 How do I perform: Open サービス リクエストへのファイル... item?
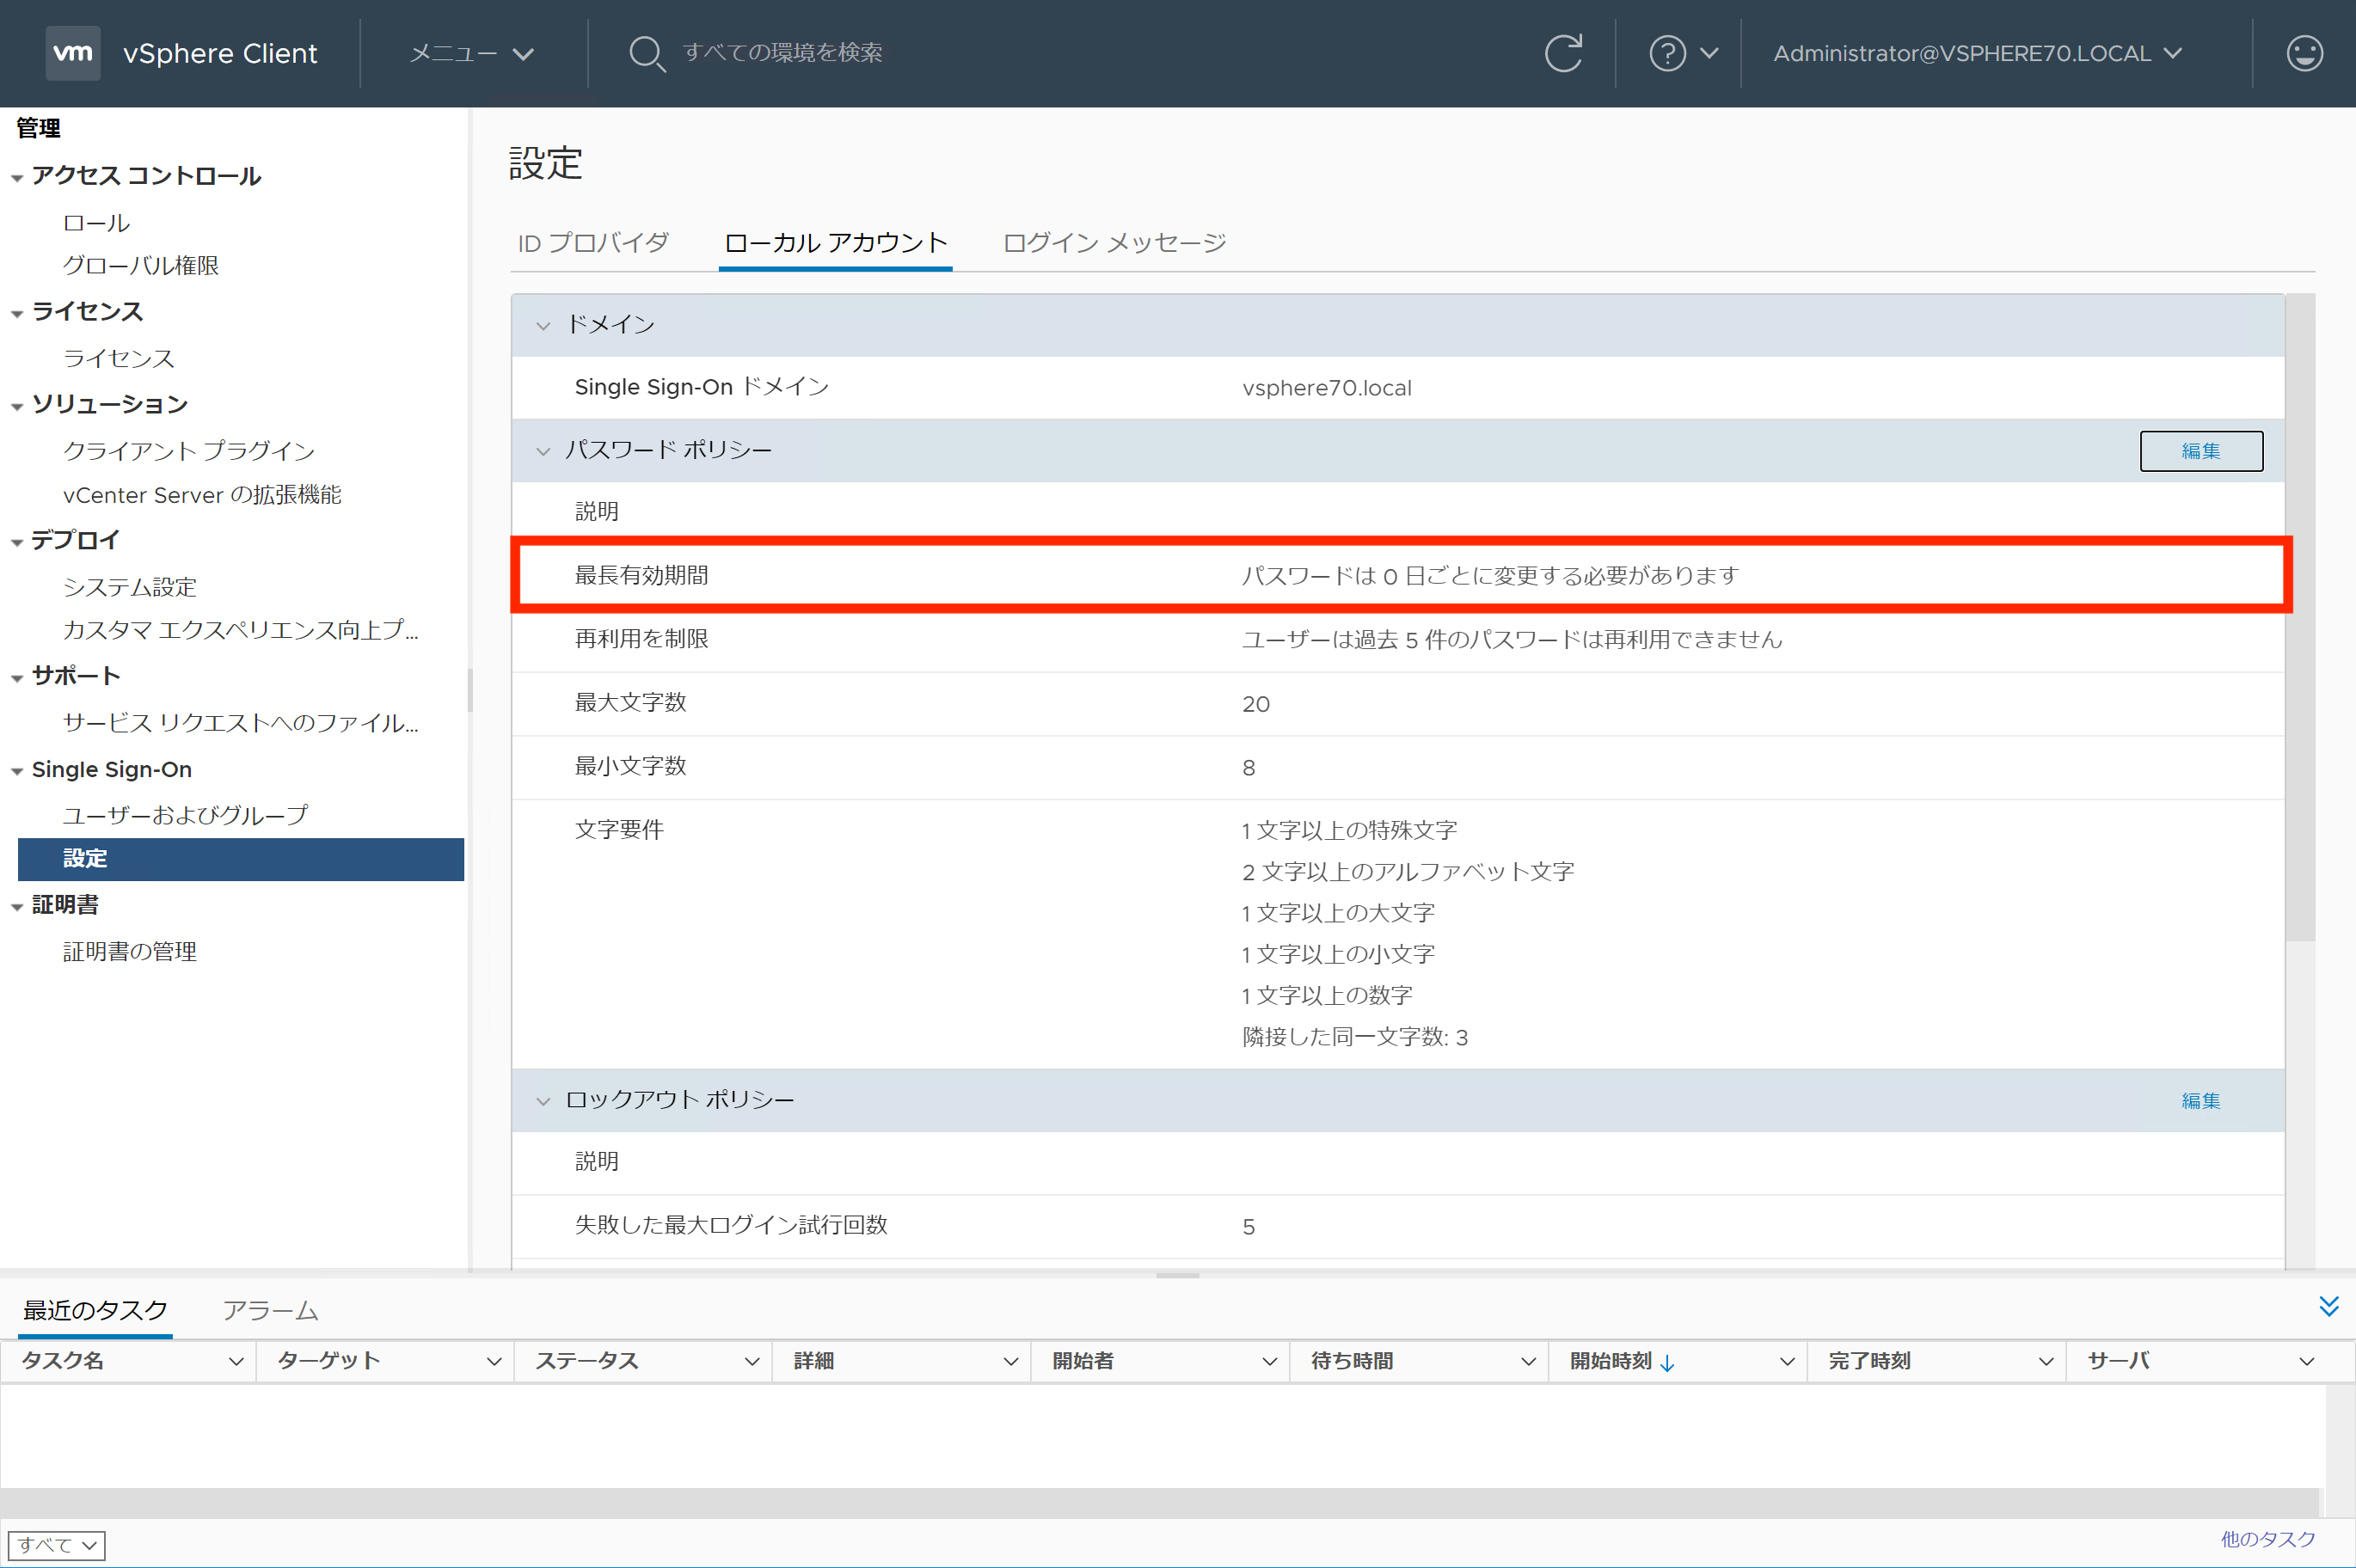[241, 723]
